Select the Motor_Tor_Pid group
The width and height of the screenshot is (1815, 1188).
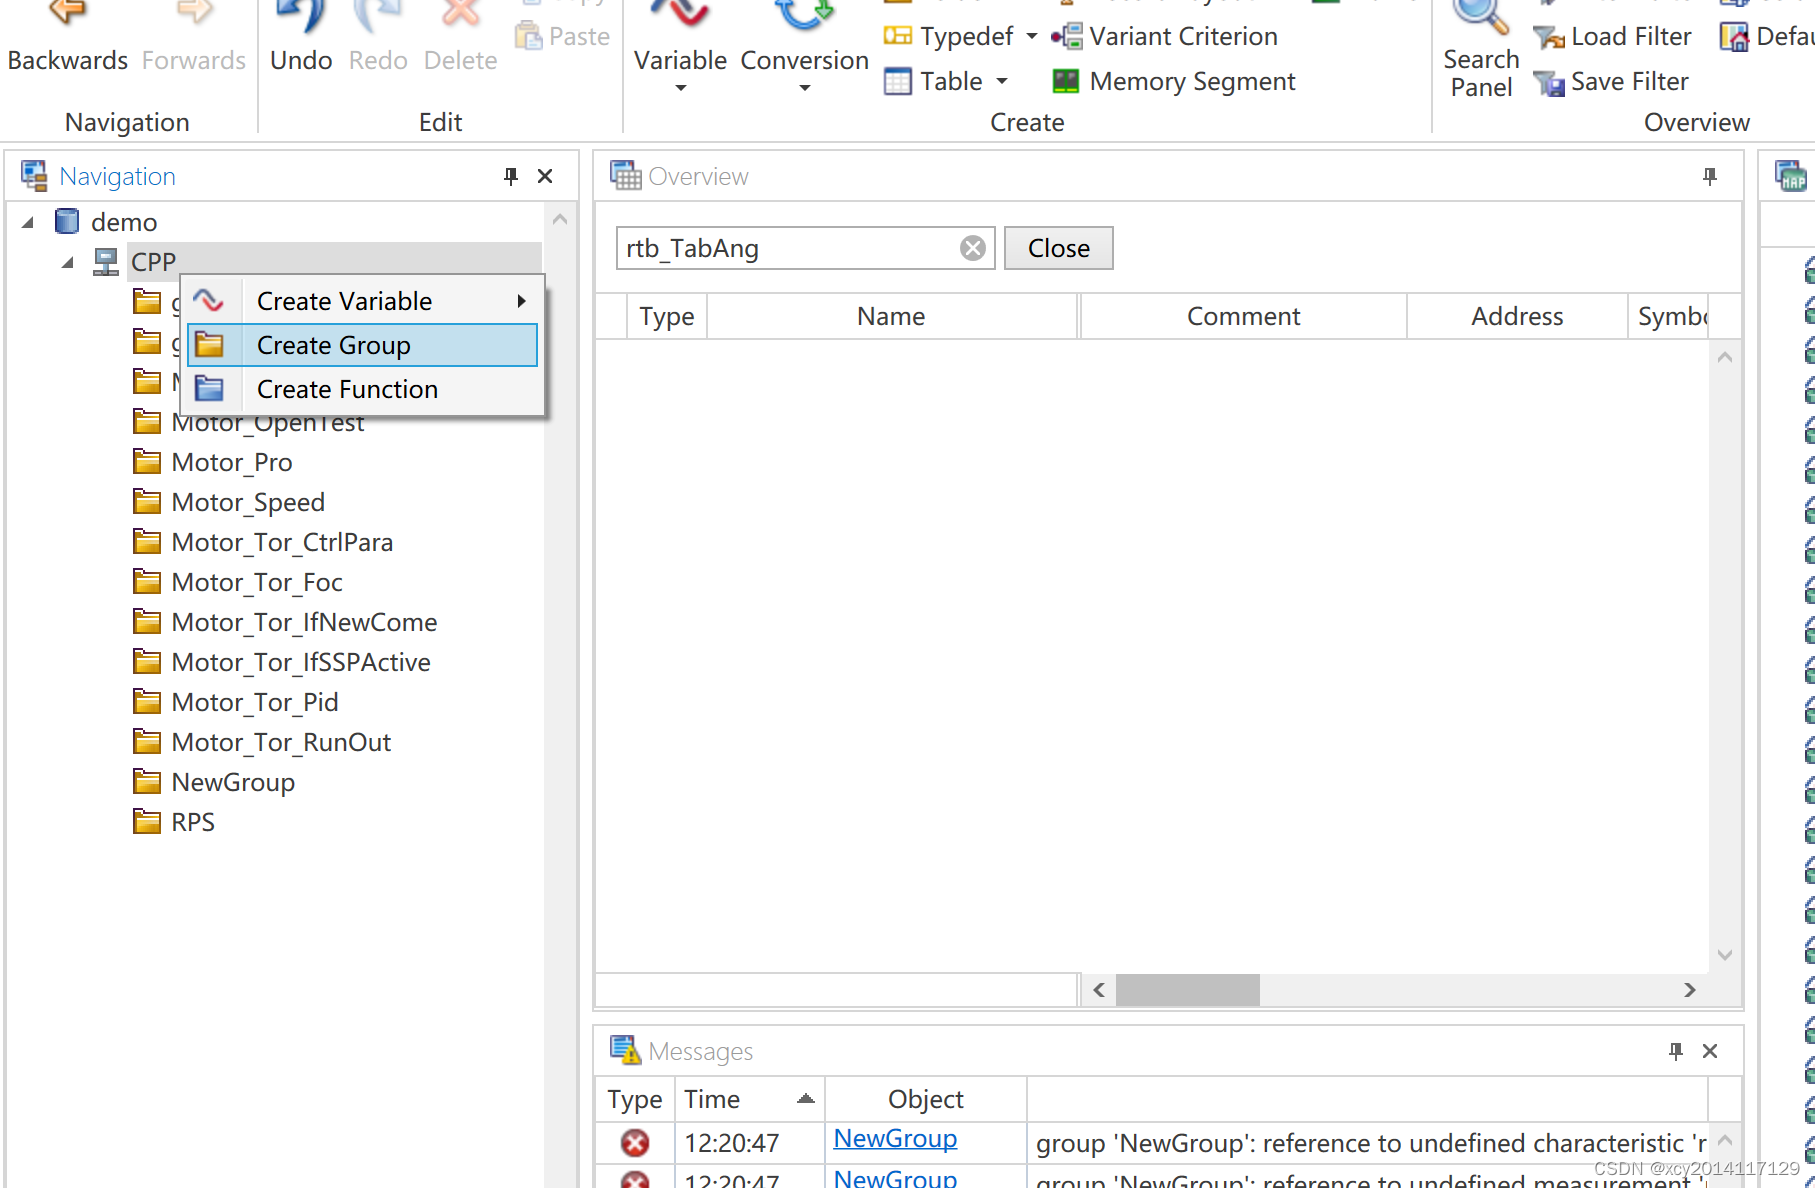click(255, 702)
